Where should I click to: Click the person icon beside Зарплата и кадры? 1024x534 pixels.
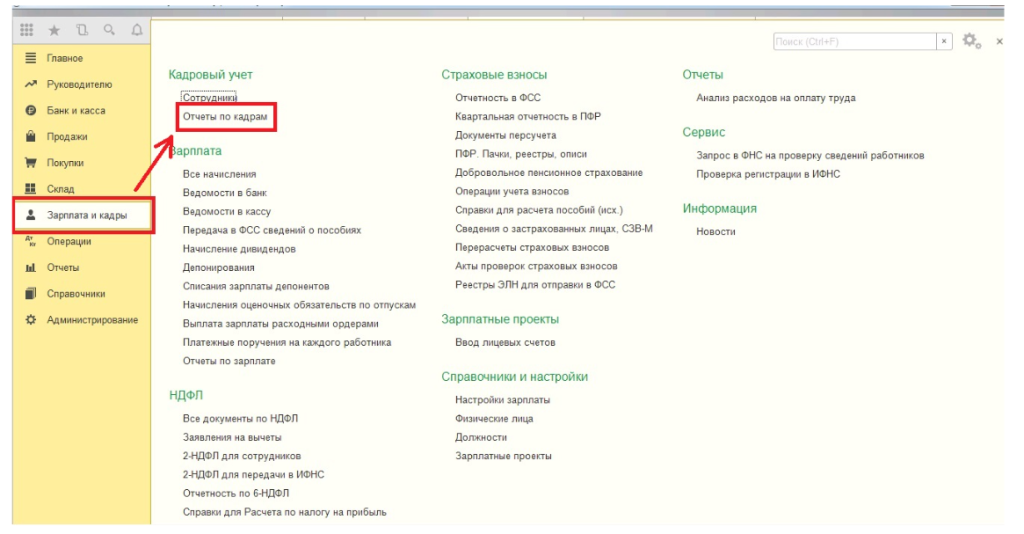[31, 215]
